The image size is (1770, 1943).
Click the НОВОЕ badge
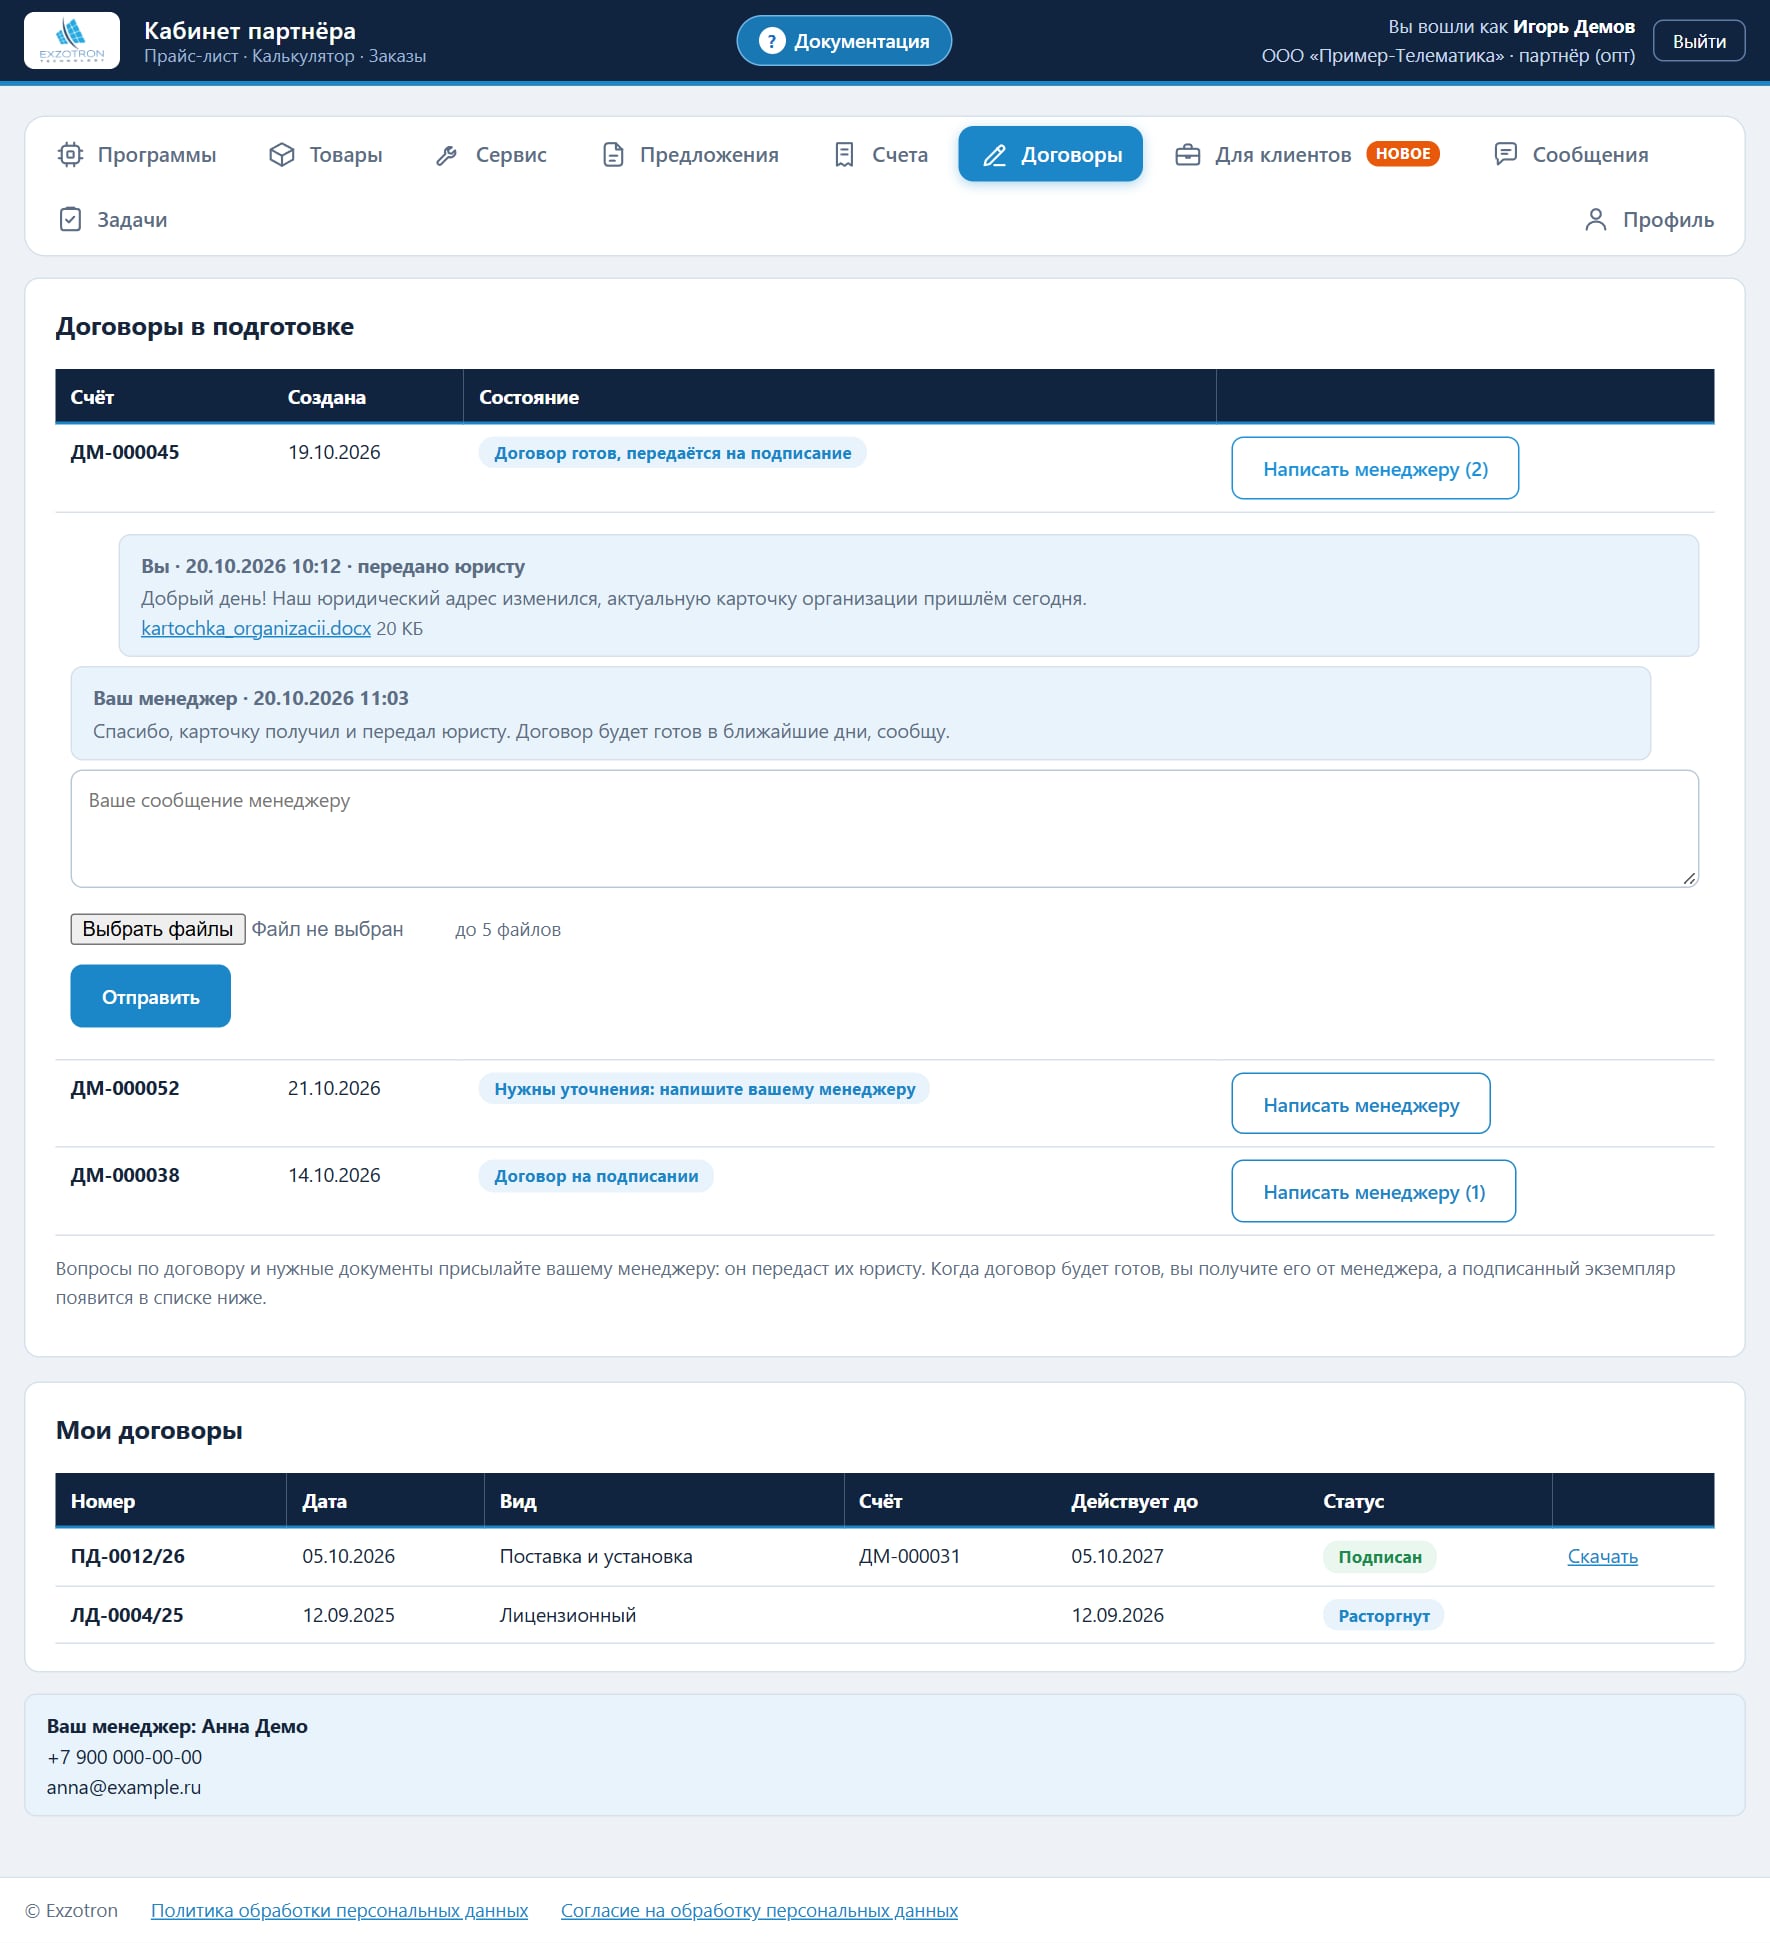pyautogui.click(x=1403, y=154)
